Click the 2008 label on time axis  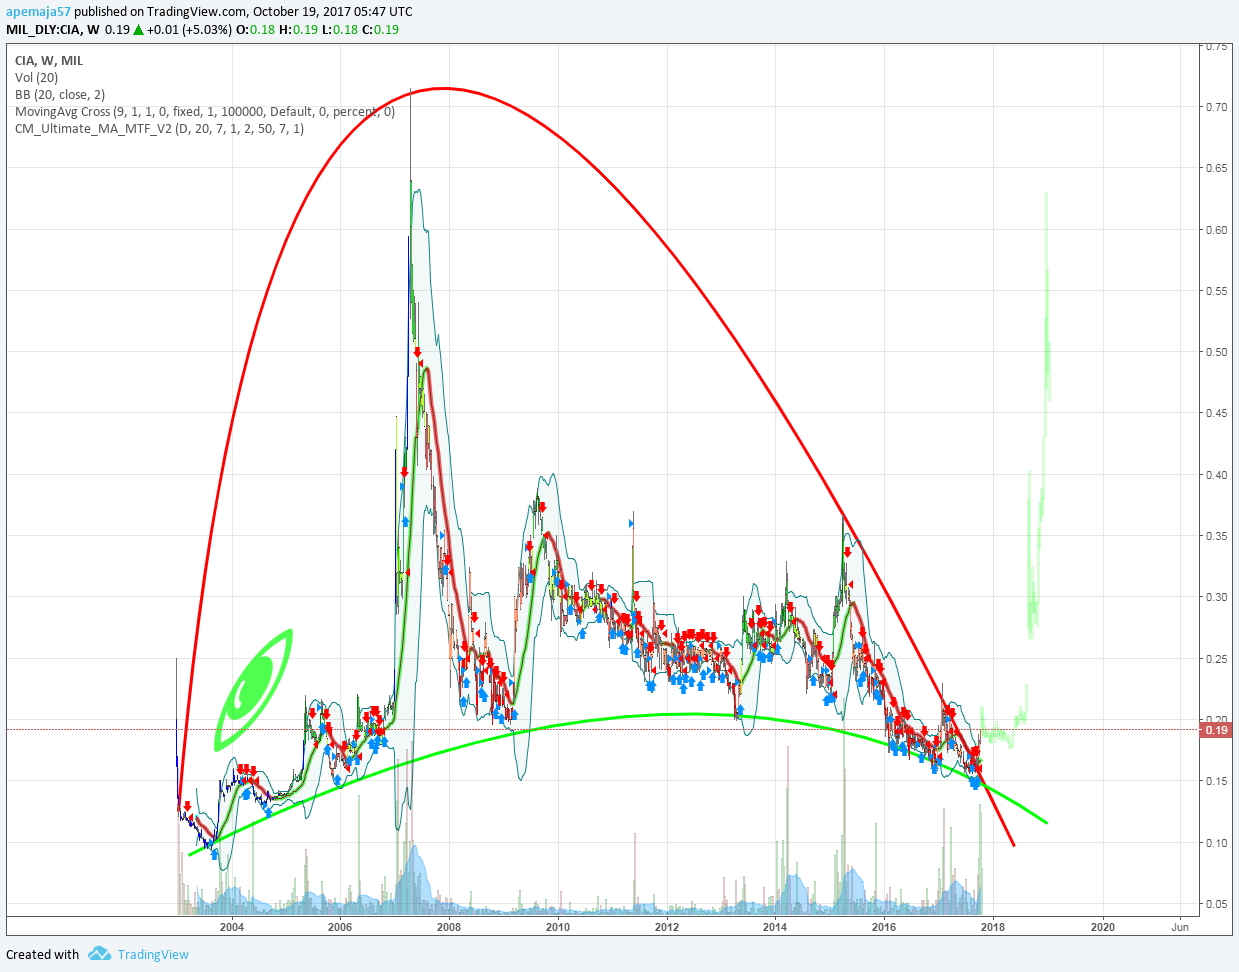449,927
